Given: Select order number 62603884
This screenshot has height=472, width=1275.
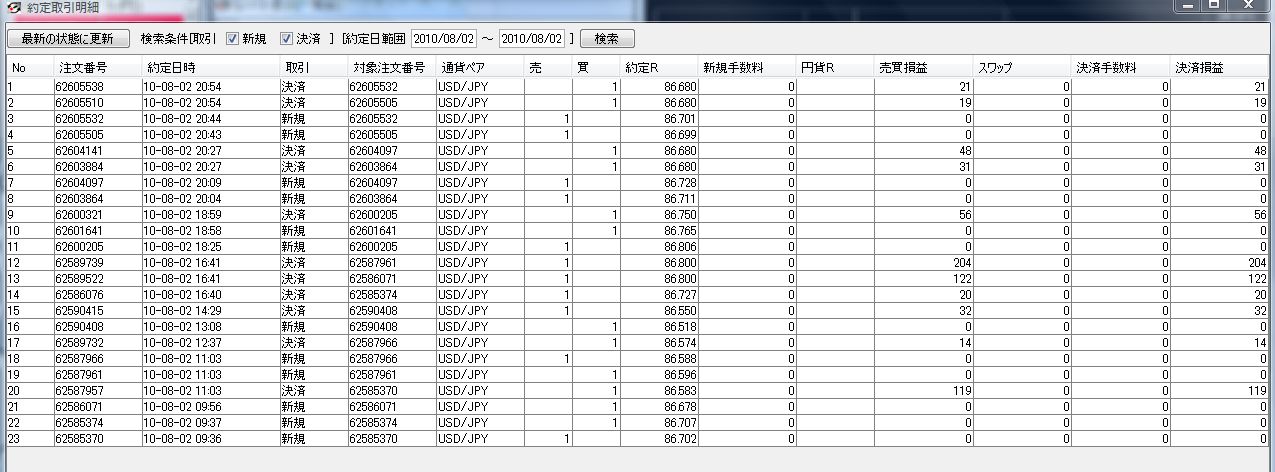Looking at the screenshot, I should [x=80, y=166].
